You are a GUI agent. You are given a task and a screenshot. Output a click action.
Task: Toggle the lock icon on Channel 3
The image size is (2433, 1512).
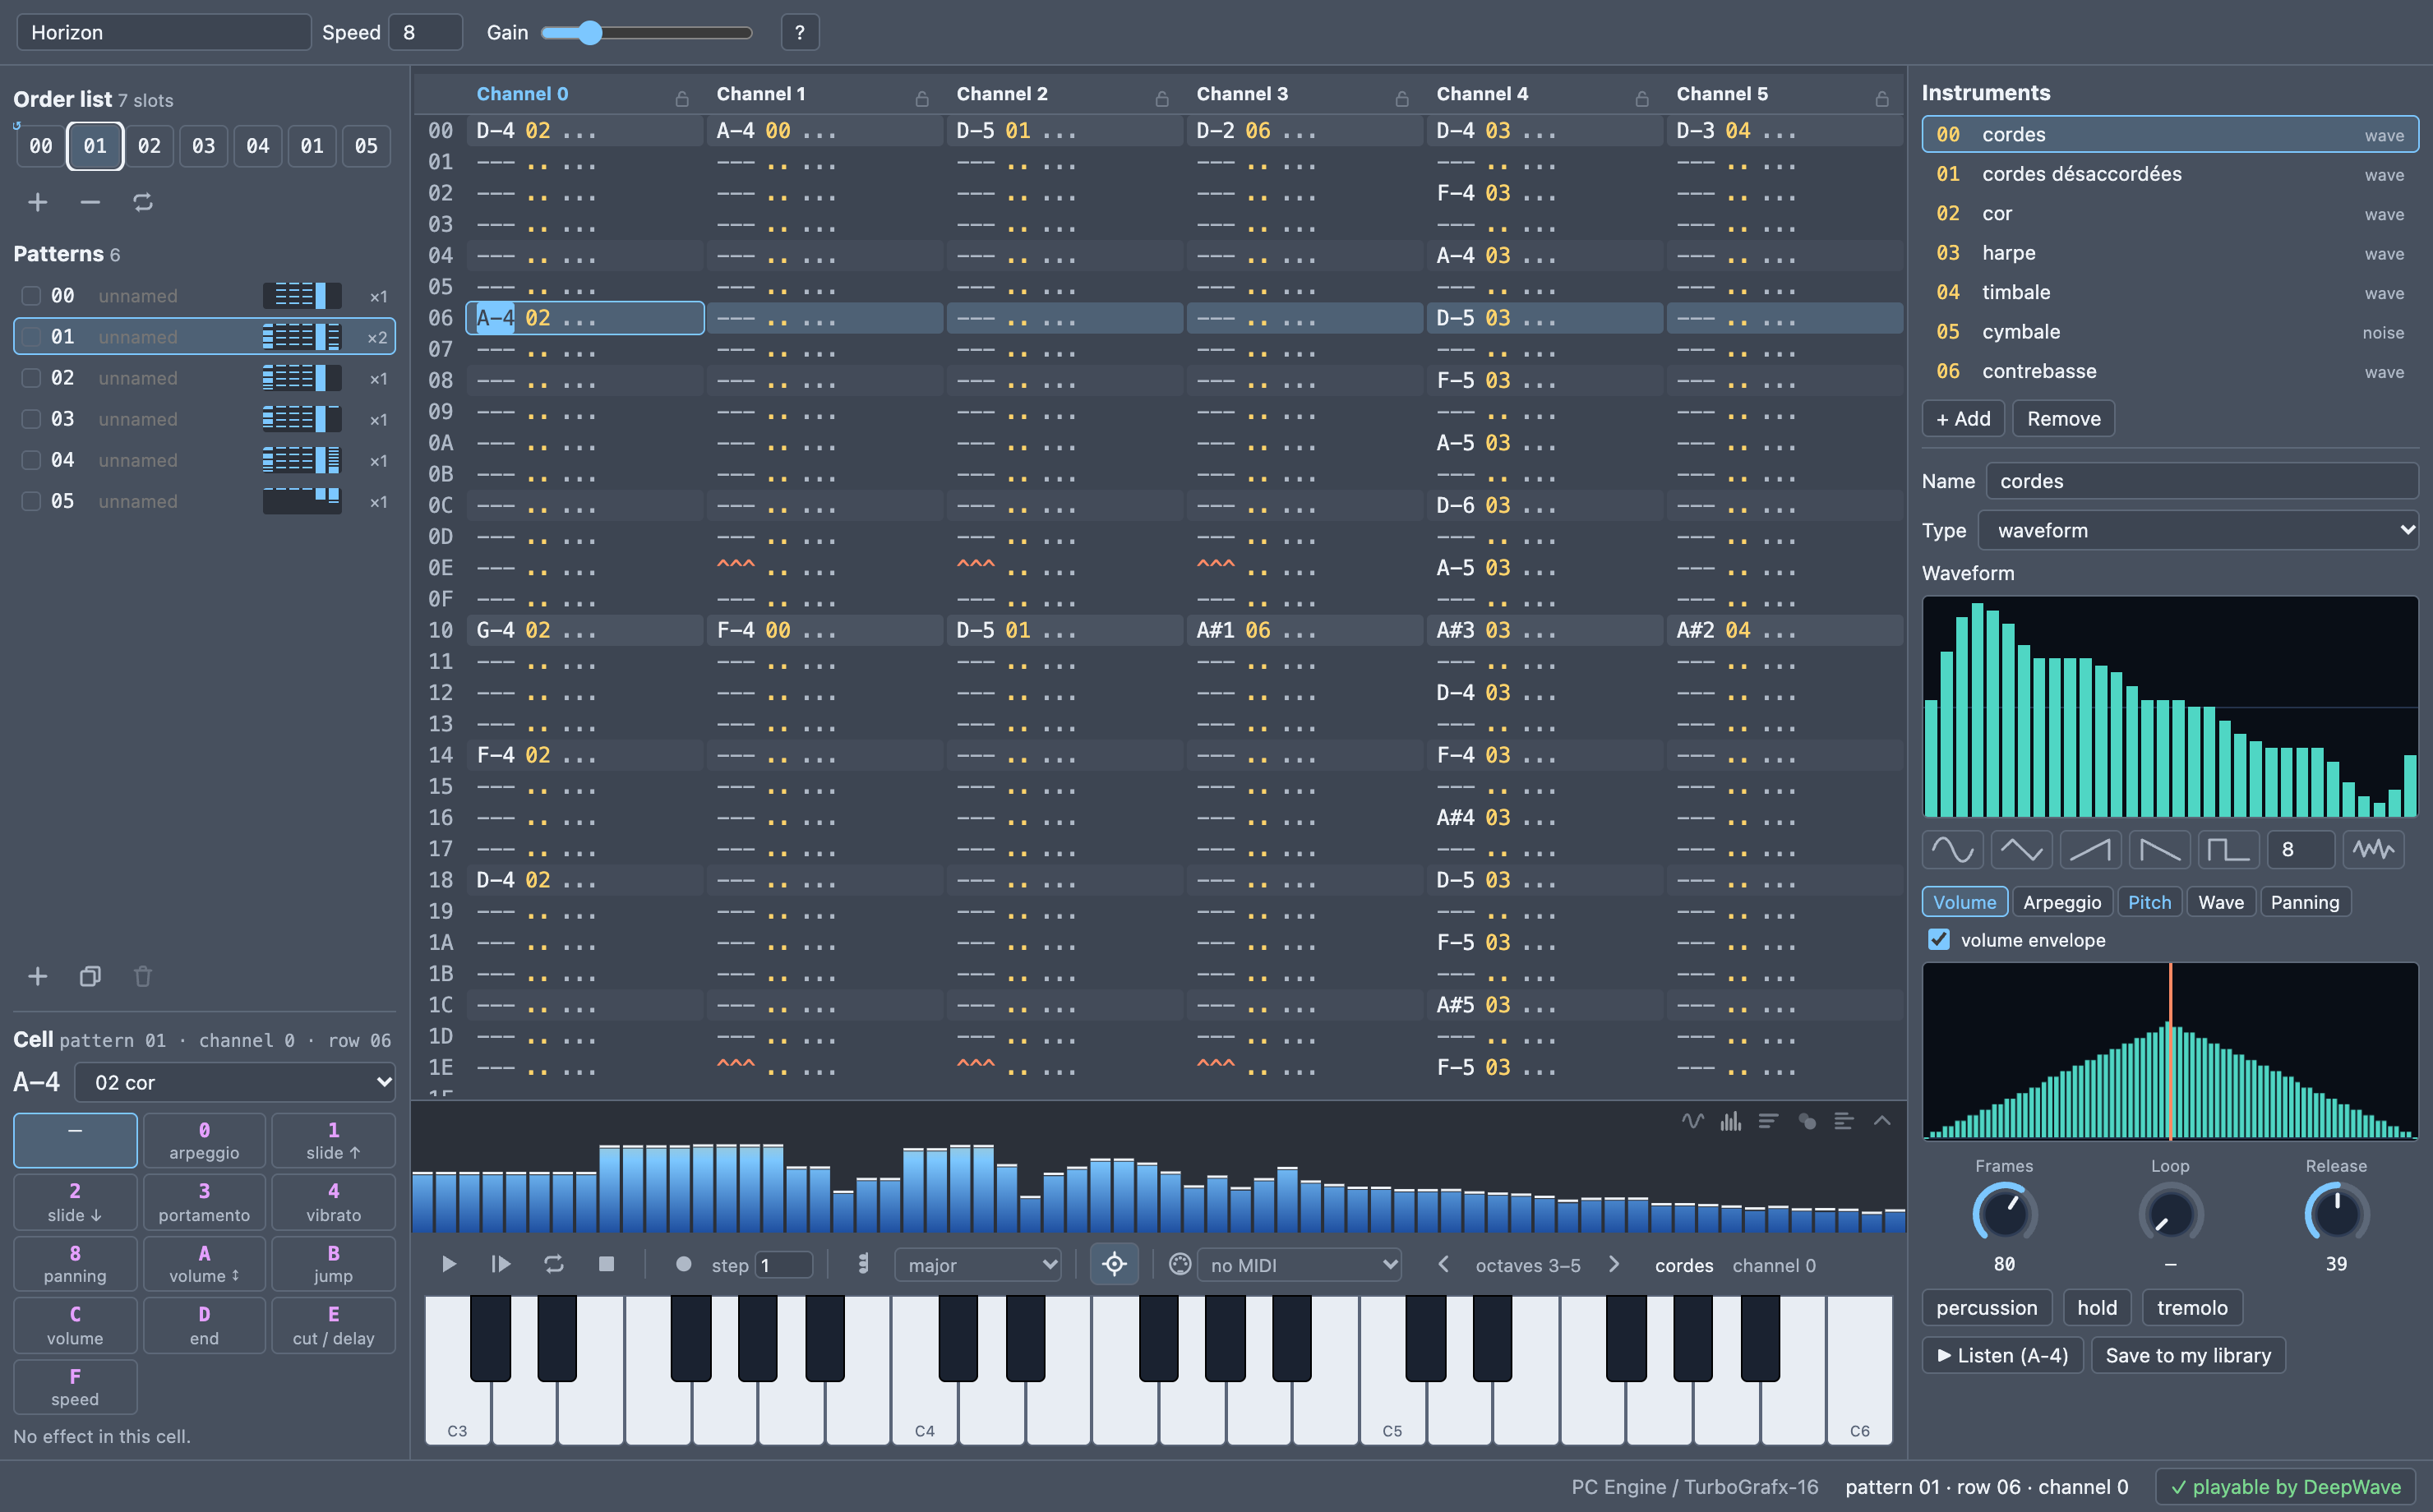click(1402, 98)
